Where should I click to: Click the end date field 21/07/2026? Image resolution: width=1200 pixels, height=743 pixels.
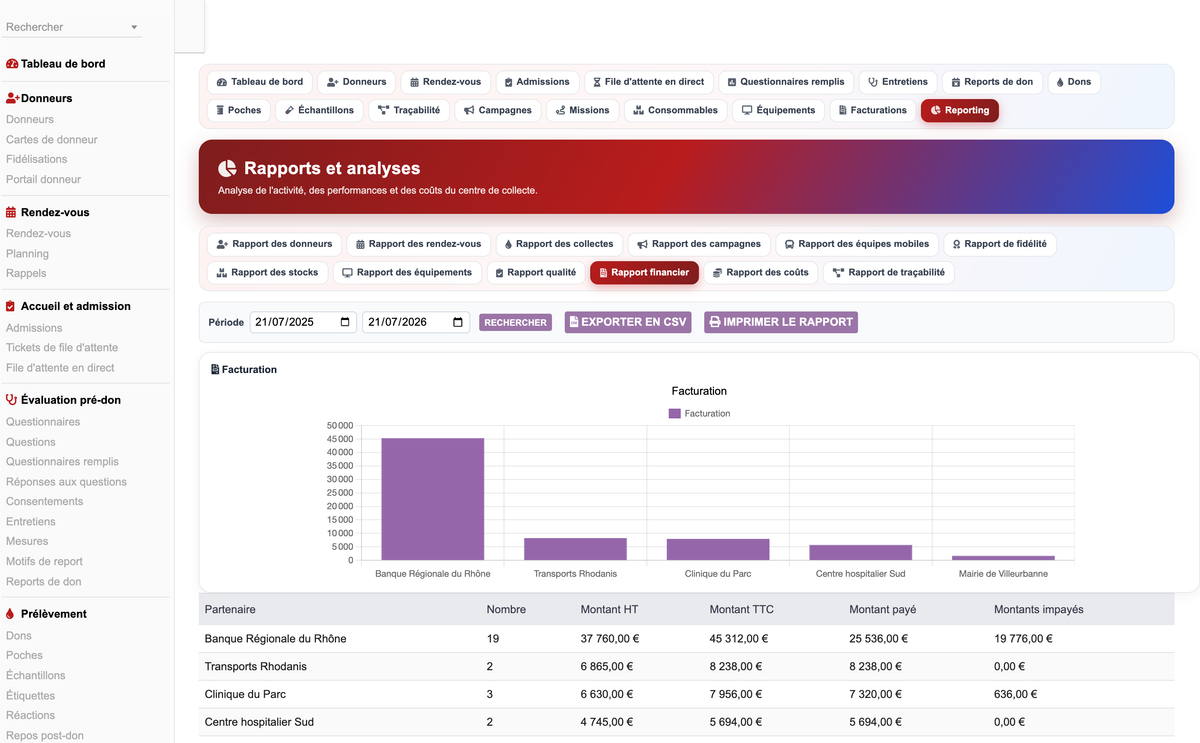click(x=416, y=322)
